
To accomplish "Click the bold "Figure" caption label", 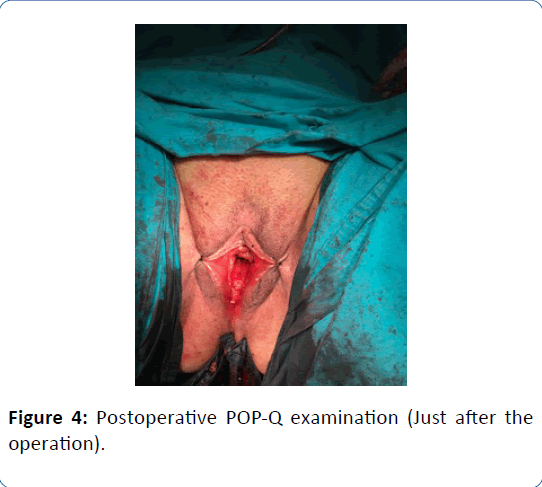I will (35, 418).
